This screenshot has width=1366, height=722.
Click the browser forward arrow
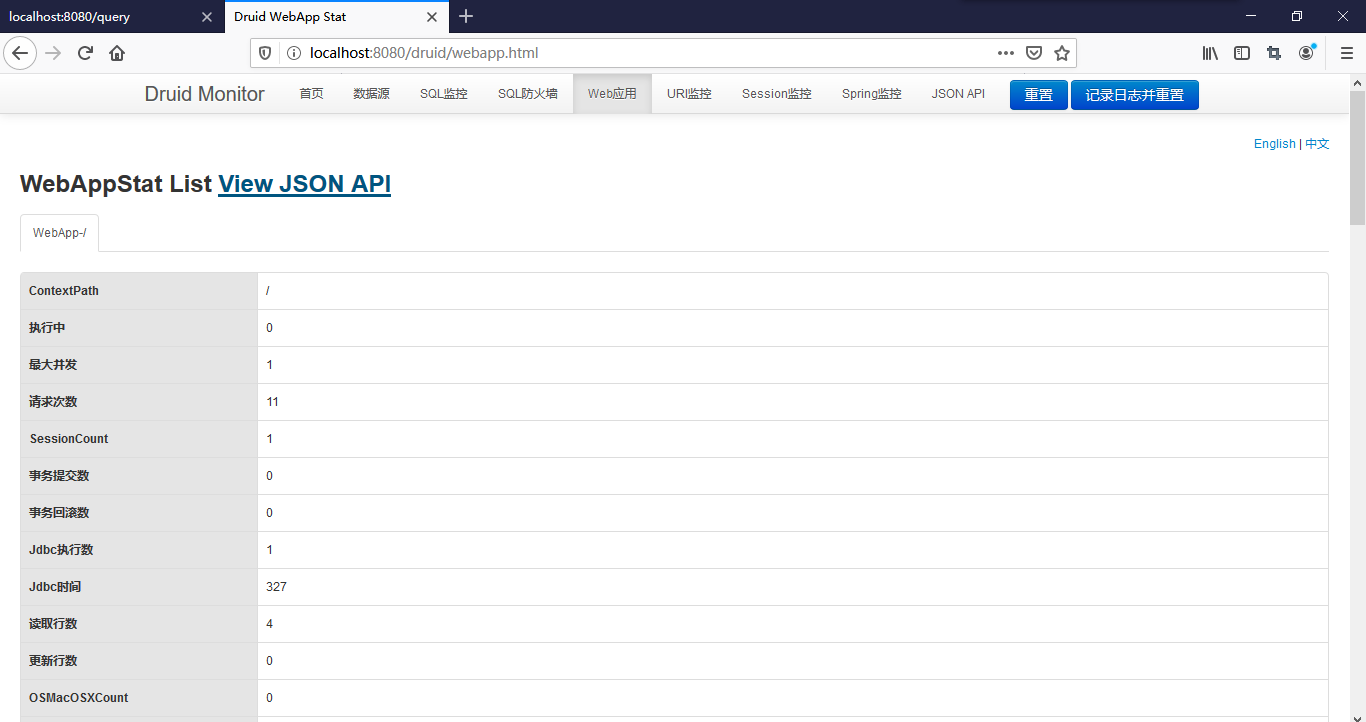point(53,53)
